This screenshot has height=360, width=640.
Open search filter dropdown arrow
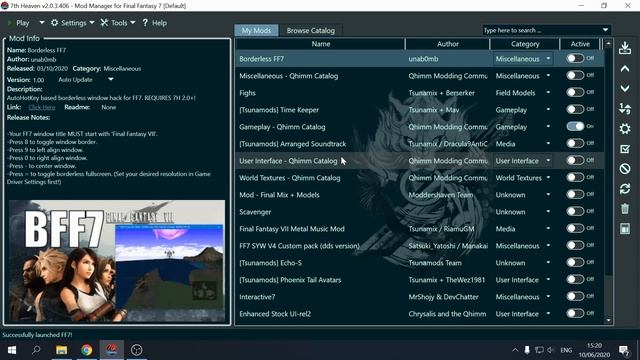(x=605, y=30)
